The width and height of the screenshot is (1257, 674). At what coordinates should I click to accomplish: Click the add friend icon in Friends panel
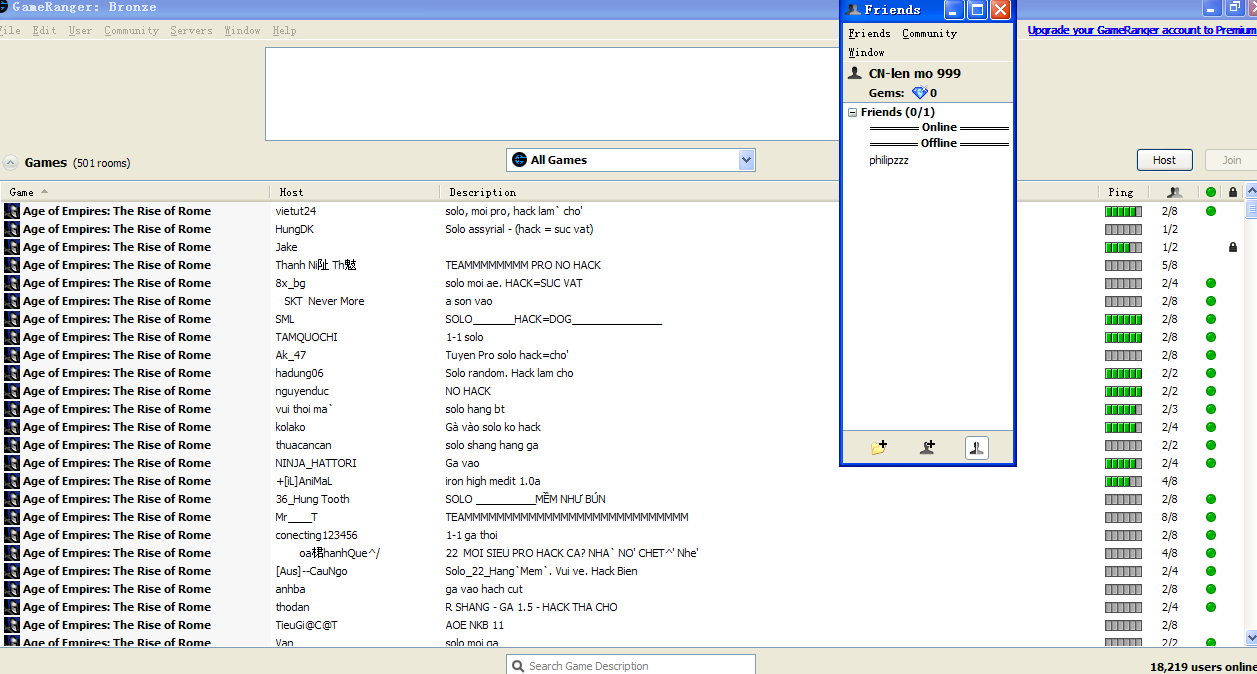pos(927,447)
